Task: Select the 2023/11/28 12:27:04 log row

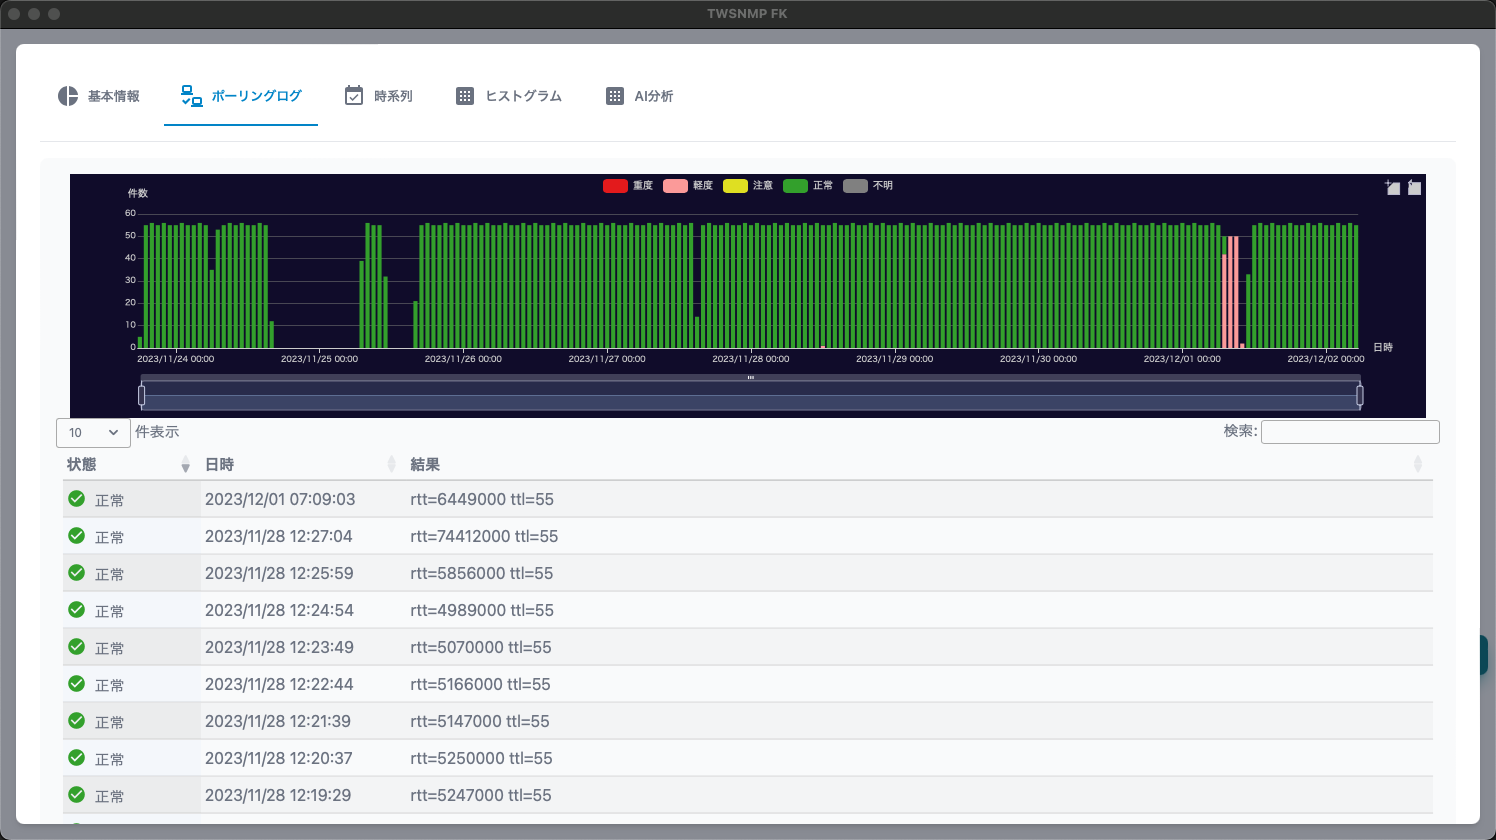Action: (x=748, y=536)
